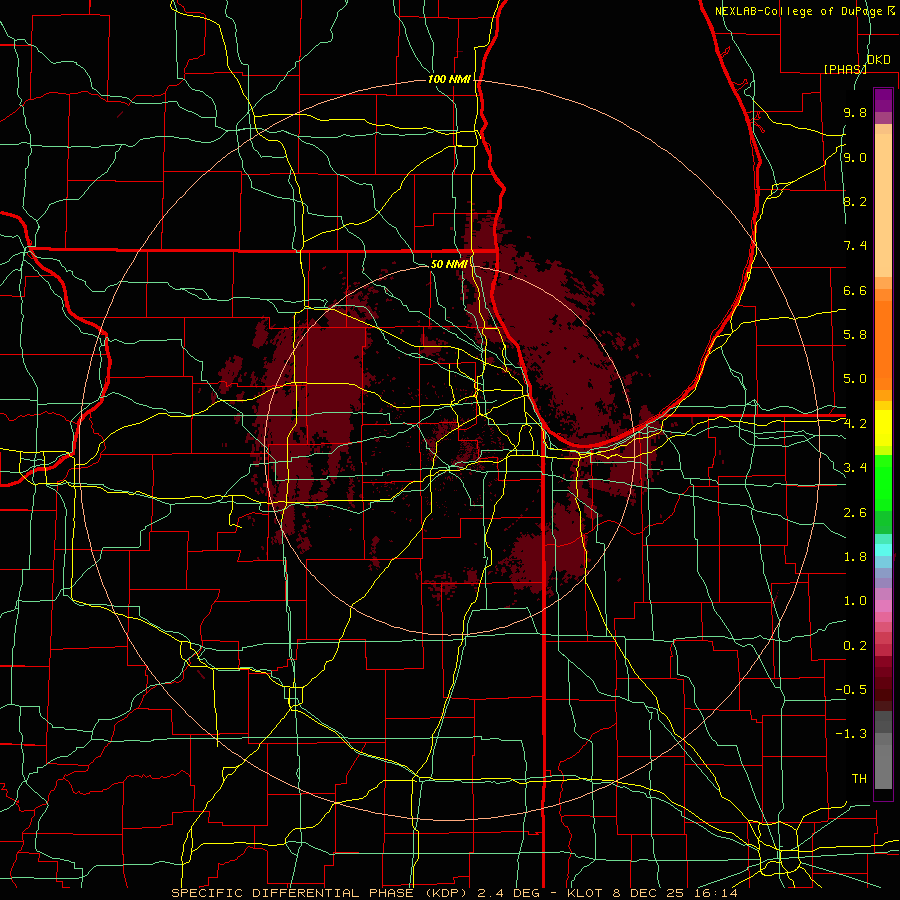This screenshot has height=900, width=900.
Task: Click the 9.0 value on the color scale
Action: pyautogui.click(x=855, y=157)
